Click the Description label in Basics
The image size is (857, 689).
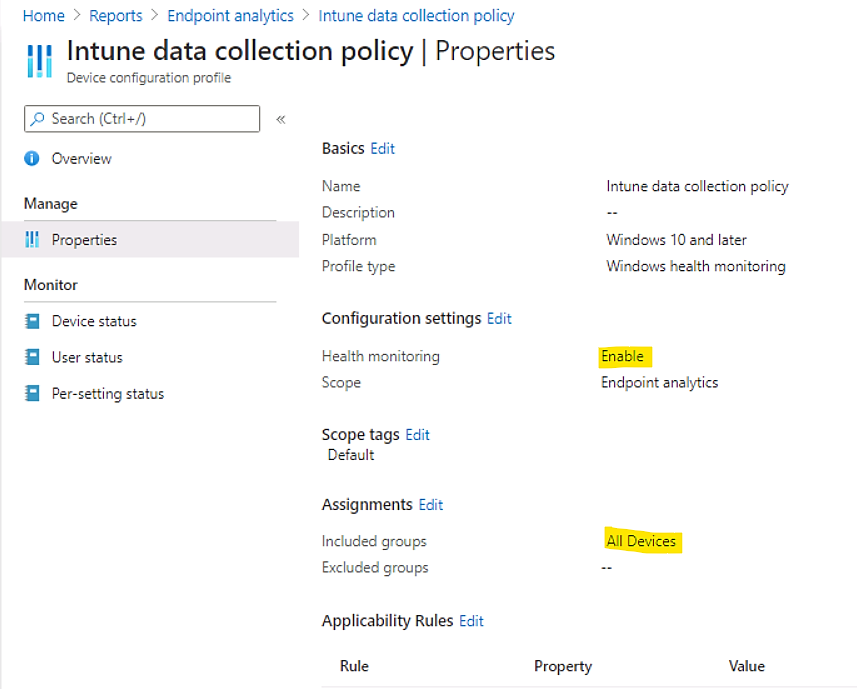click(358, 213)
